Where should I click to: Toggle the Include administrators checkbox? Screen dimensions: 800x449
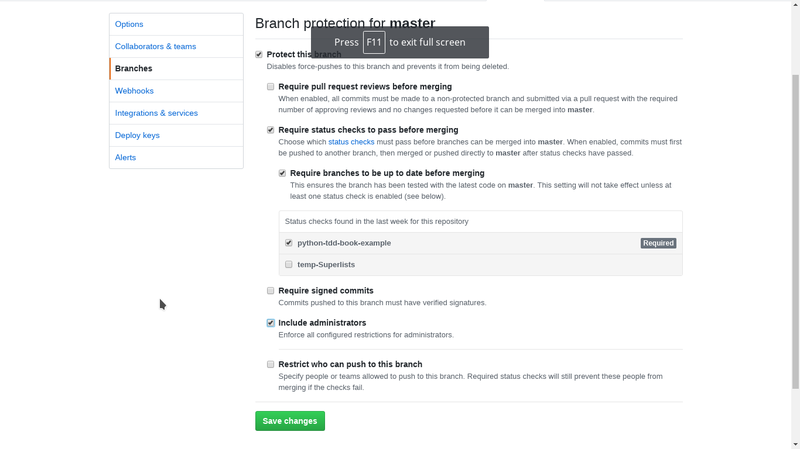(x=270, y=323)
